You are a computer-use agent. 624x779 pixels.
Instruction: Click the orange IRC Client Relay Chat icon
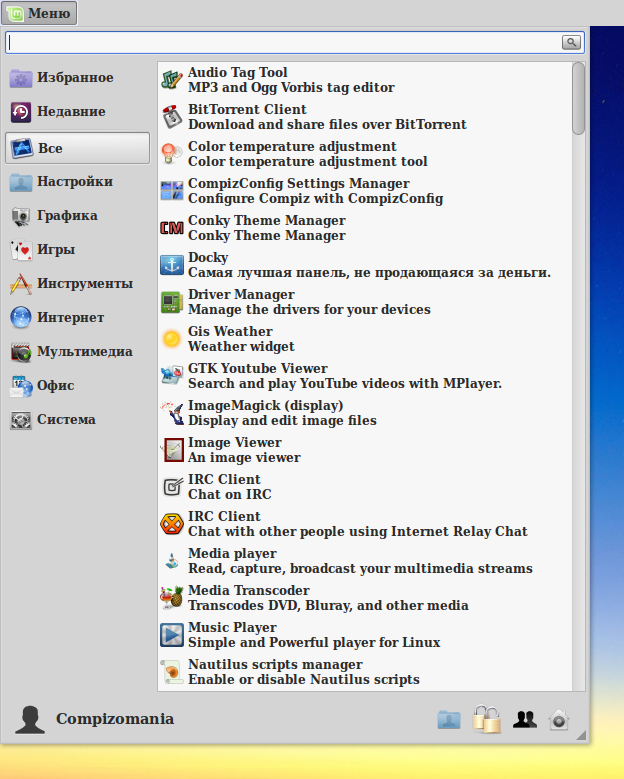172,524
